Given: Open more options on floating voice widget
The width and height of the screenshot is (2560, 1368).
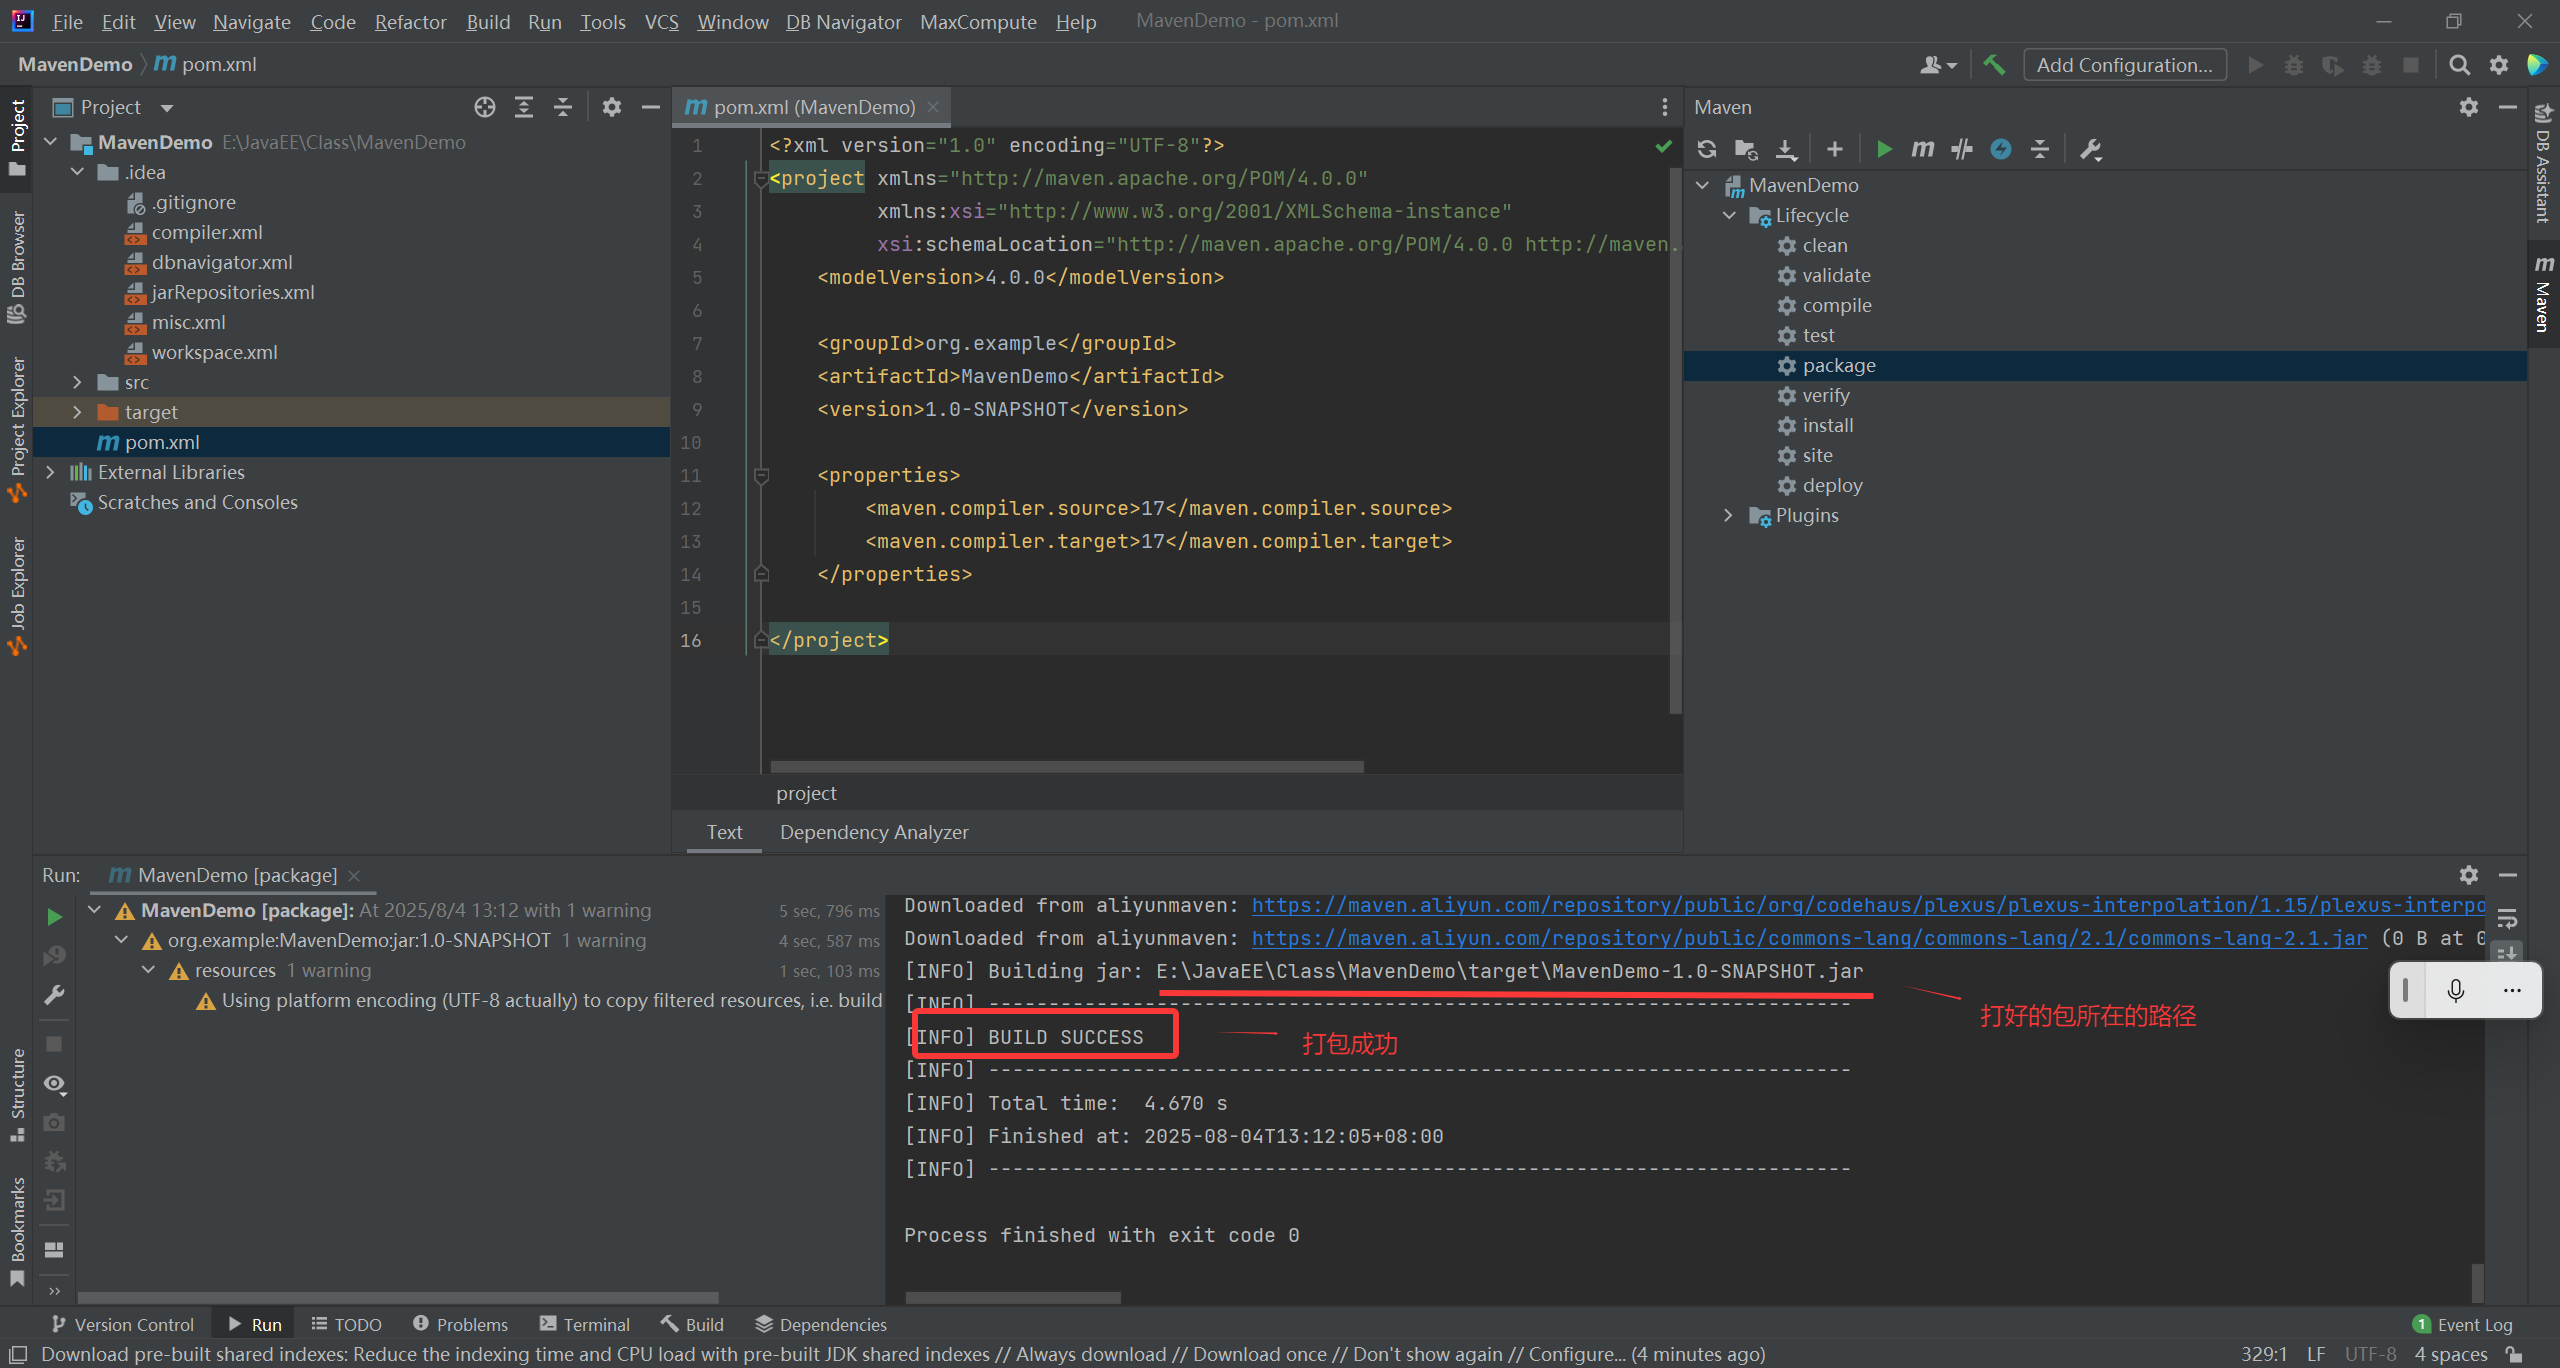Looking at the screenshot, I should click(x=2512, y=990).
